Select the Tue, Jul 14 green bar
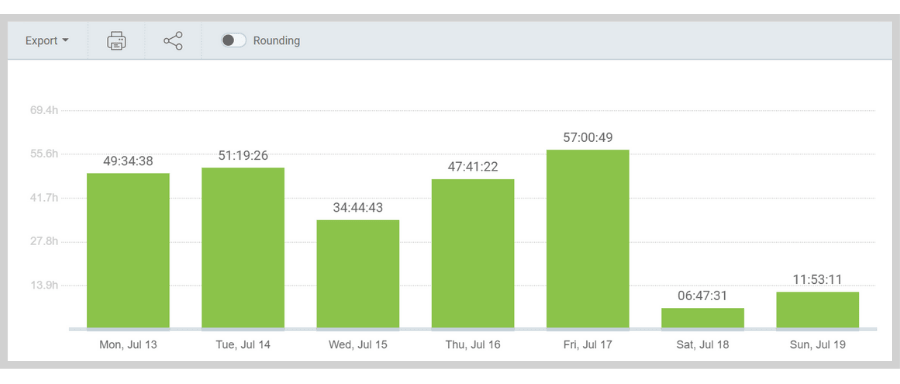The image size is (900, 384). pyautogui.click(x=243, y=248)
